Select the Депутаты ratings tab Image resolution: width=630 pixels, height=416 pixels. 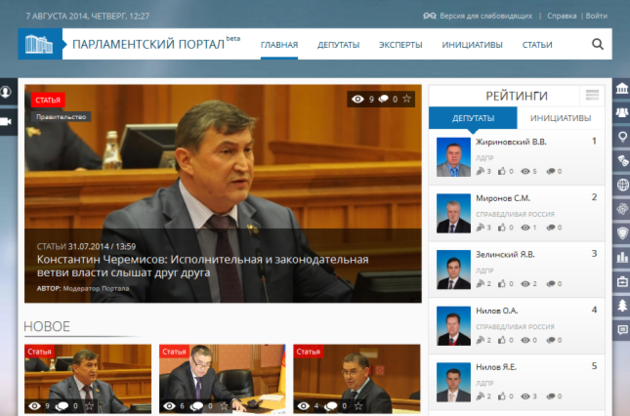click(473, 118)
